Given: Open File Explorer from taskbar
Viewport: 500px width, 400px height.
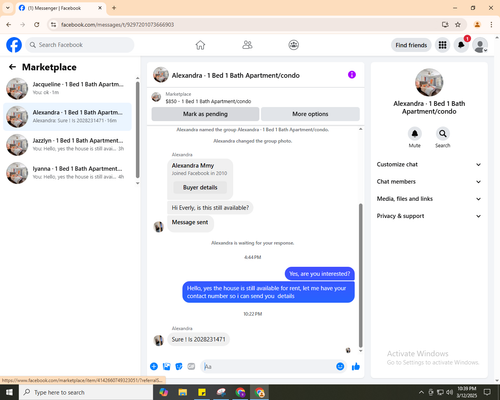Looking at the screenshot, I should 183,392.
